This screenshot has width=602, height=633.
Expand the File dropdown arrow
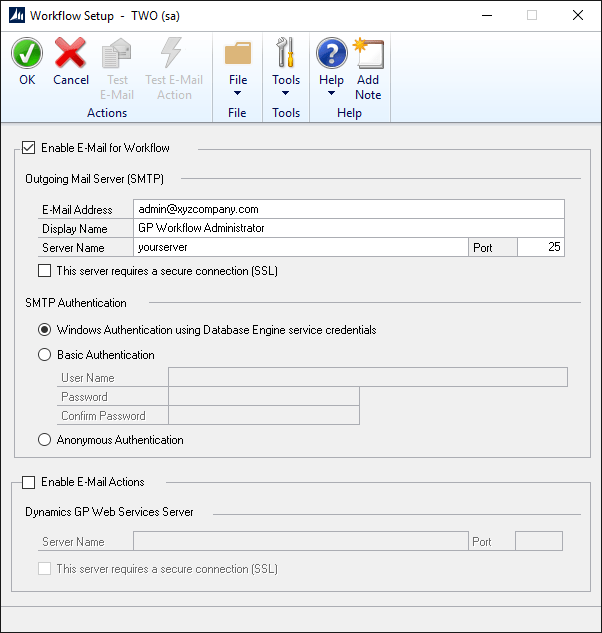tap(238, 94)
